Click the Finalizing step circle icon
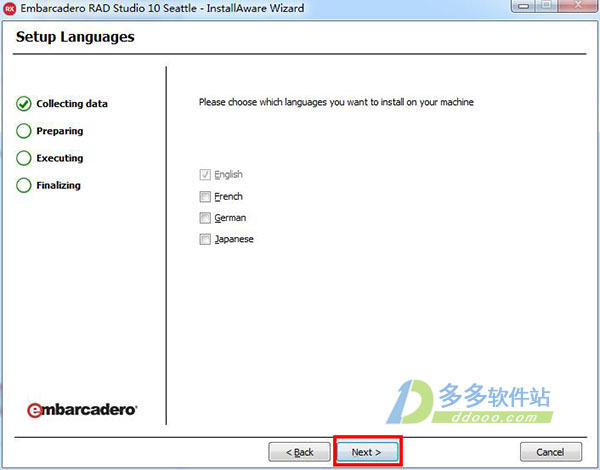The height and width of the screenshot is (470, 600). [24, 185]
